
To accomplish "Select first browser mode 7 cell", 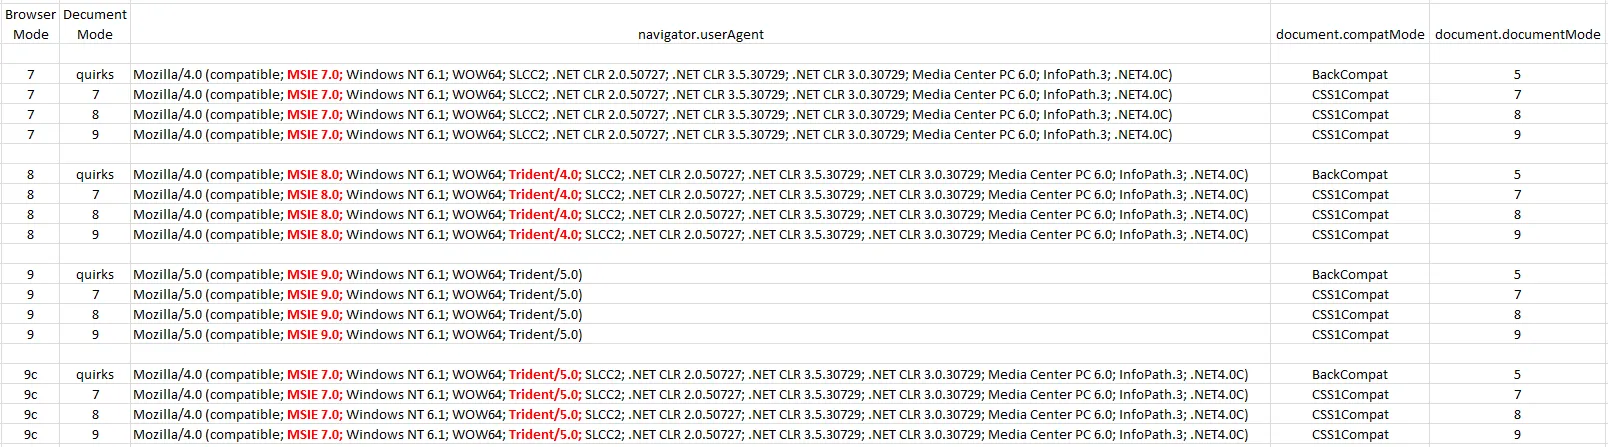I will (30, 74).
